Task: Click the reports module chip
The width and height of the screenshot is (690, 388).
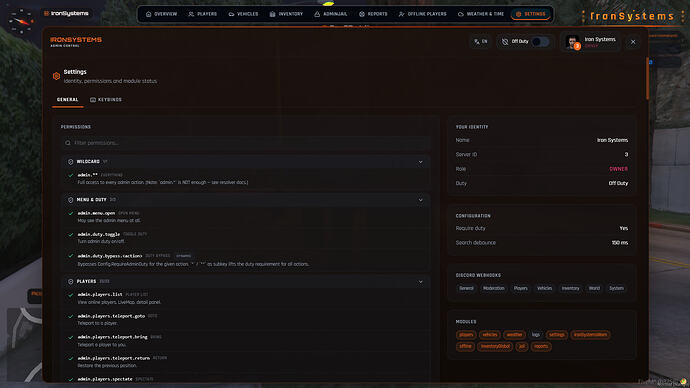Action: pos(541,347)
